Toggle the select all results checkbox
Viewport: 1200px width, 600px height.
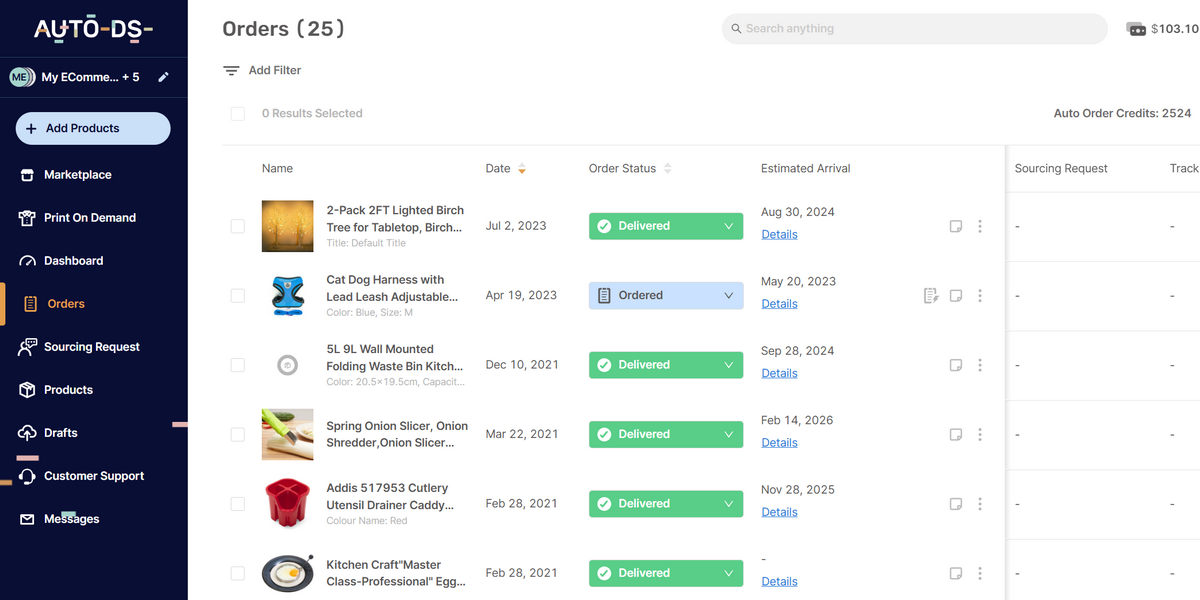pyautogui.click(x=238, y=114)
